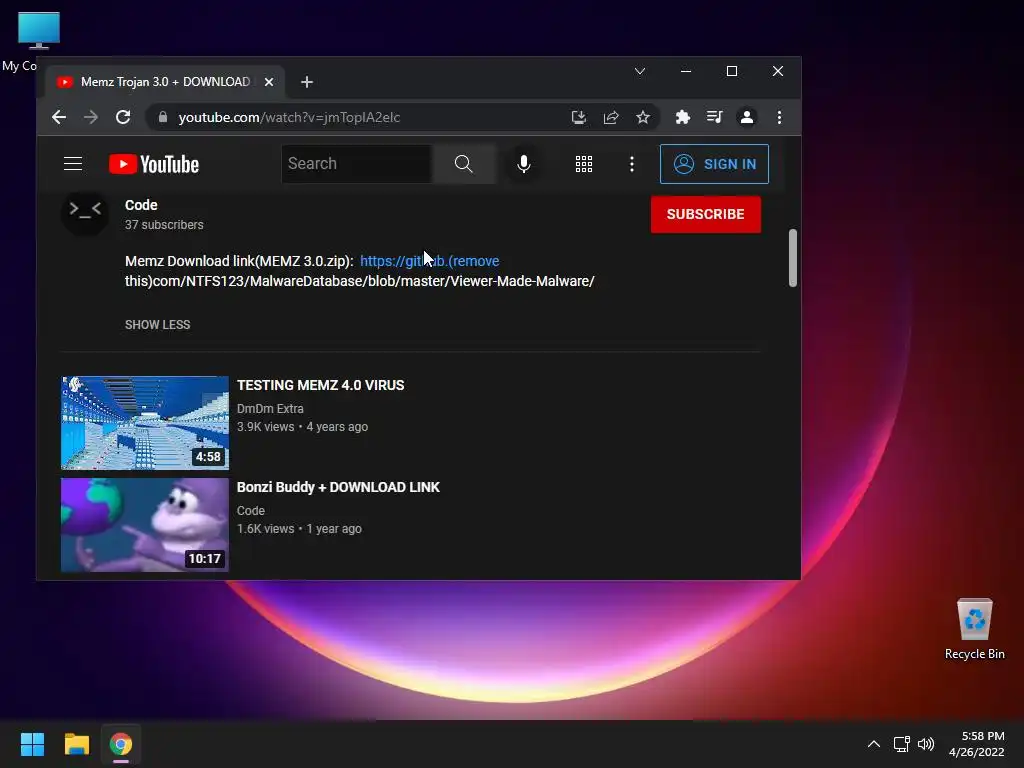Click the page vertical scrollbar thumb
1024x768 pixels.
click(x=793, y=257)
